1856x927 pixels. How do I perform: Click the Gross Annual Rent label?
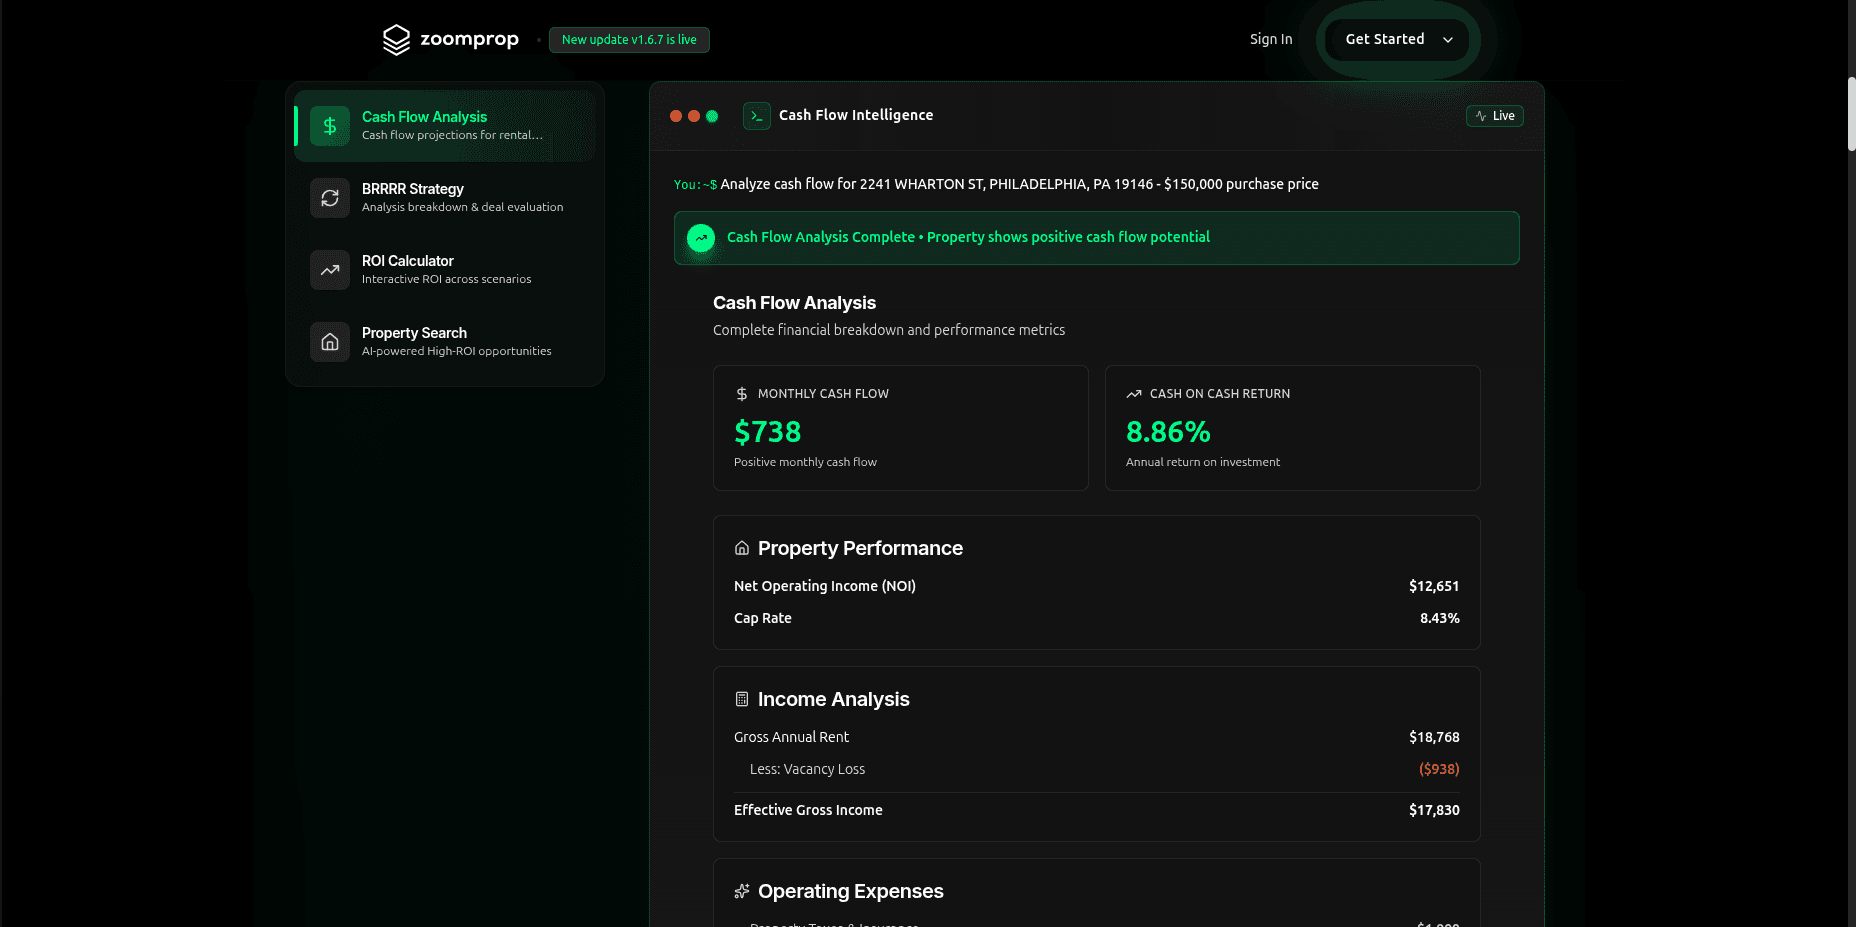[x=791, y=737]
